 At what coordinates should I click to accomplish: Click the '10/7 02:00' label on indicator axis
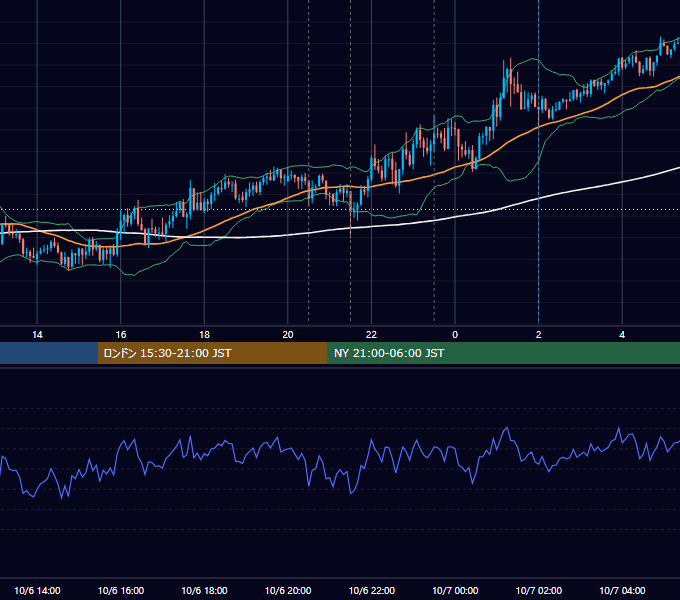tap(539, 590)
